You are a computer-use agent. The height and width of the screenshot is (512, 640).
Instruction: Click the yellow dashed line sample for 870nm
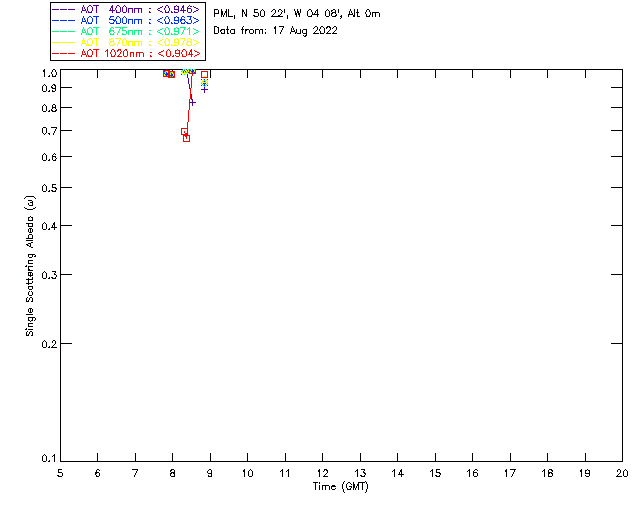[x=64, y=42]
